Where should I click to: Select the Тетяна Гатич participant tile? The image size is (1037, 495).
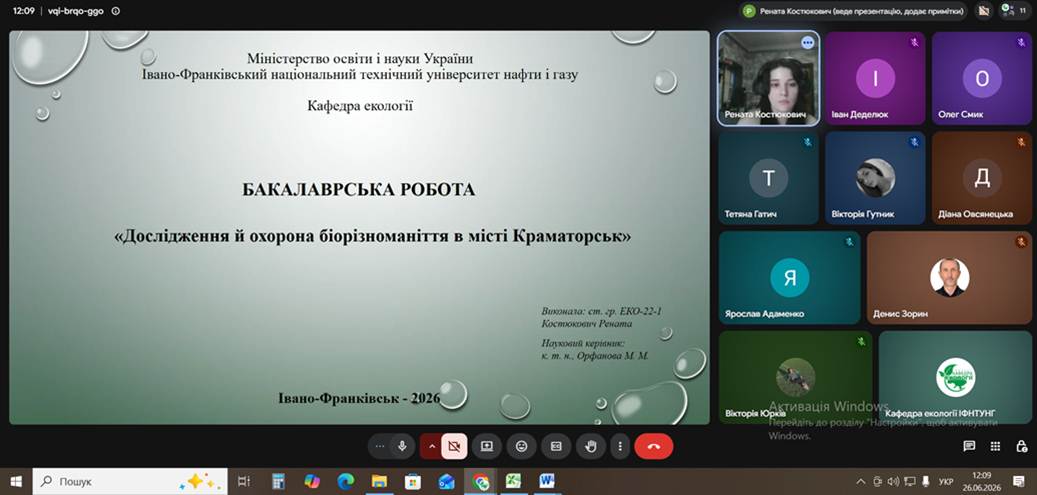(x=768, y=178)
